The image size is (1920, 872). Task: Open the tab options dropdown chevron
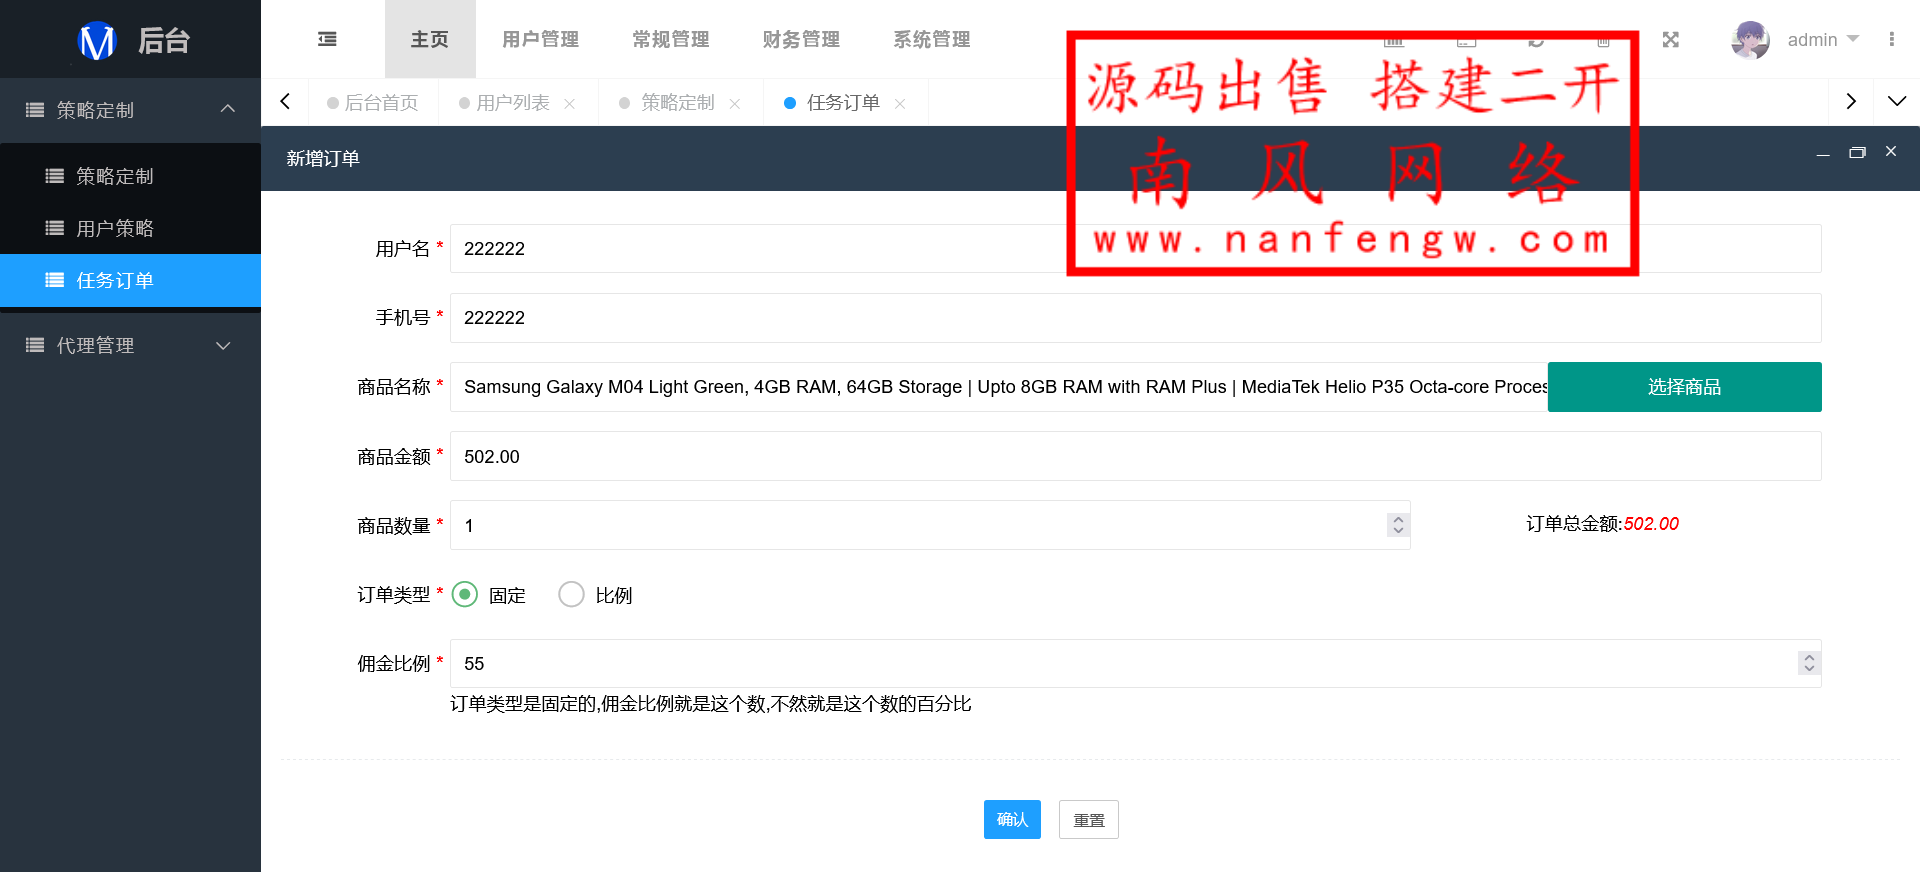[x=1896, y=102]
